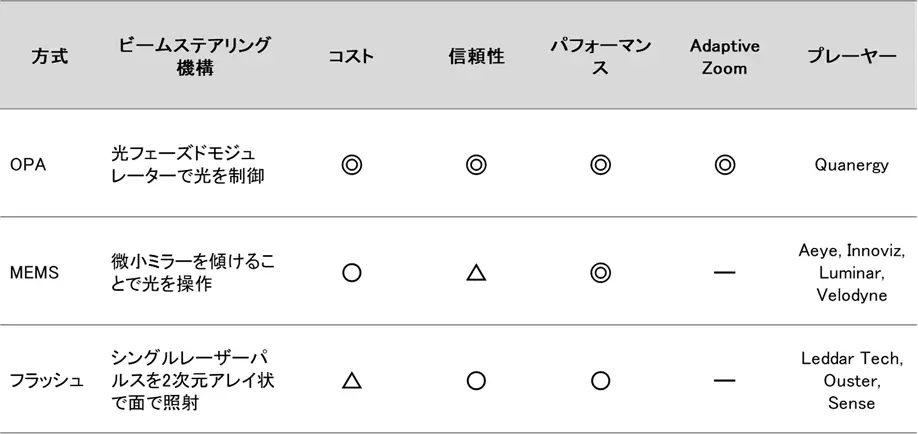The image size is (918, 434).
Task: Select the MEMS row label
Action: (x=34, y=273)
